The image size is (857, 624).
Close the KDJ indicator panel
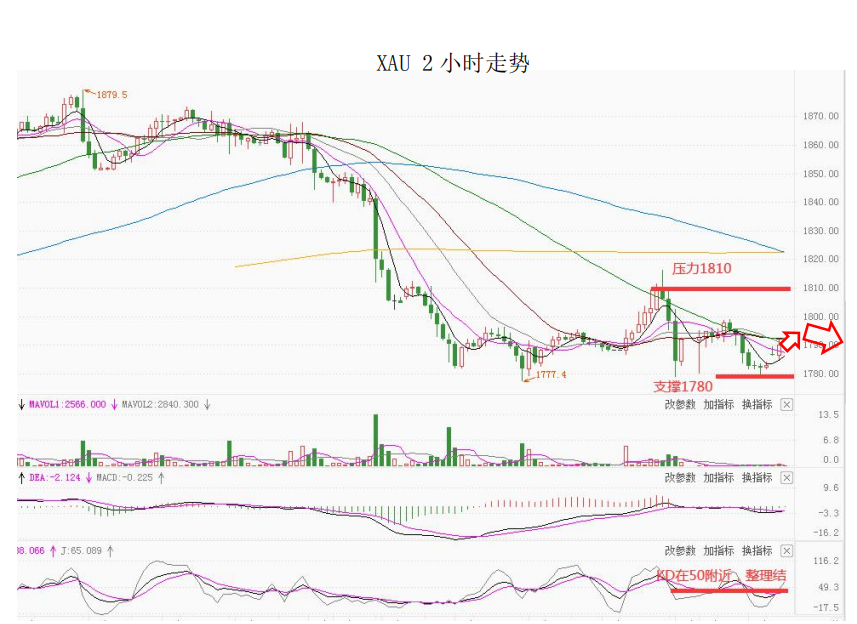point(786,551)
